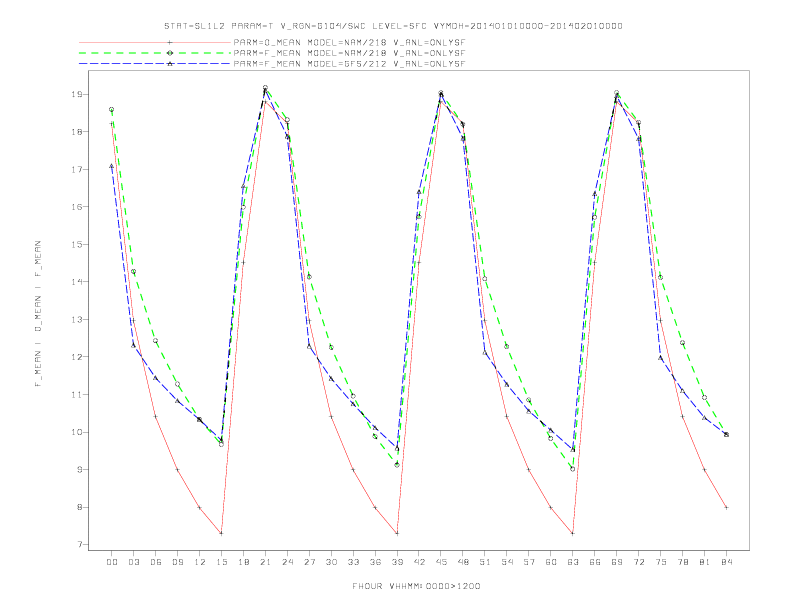Click the vertical axis label F_MEAN | O_MEAN | F_MEAN
Screen dimensions: 792x612
[x=38, y=314]
